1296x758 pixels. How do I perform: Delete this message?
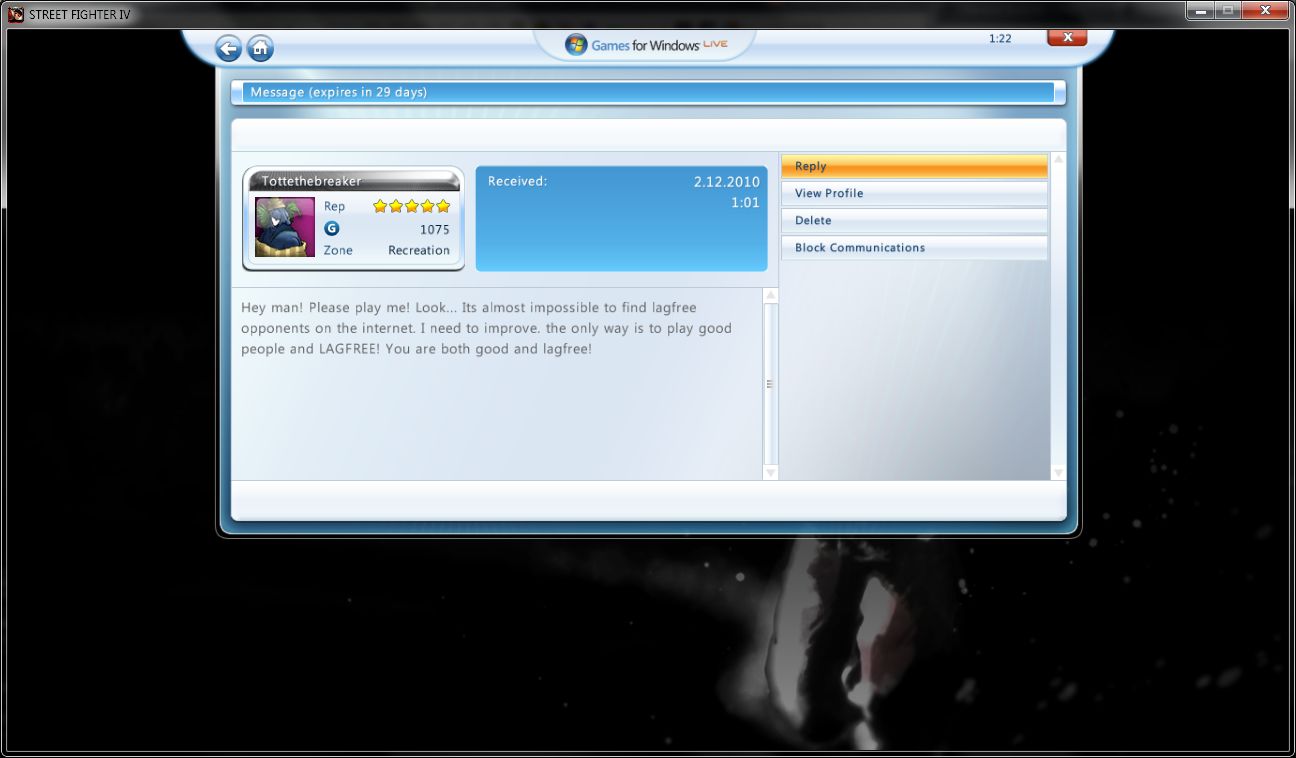pyautogui.click(x=914, y=220)
